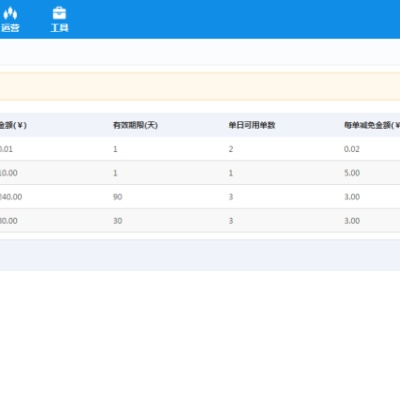Screen dimensions: 400x400
Task: Click the 有效期限(天) column header
Action: click(135, 125)
